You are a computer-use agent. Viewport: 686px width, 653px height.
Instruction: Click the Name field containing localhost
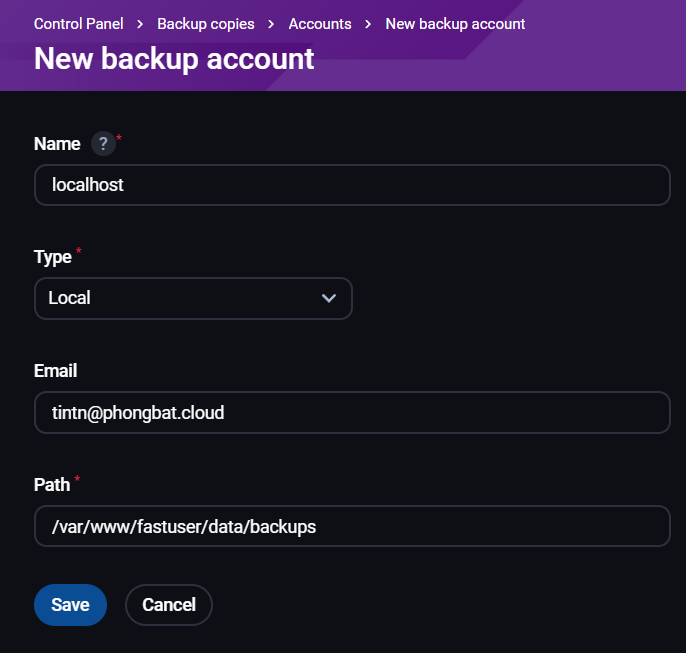coord(352,185)
